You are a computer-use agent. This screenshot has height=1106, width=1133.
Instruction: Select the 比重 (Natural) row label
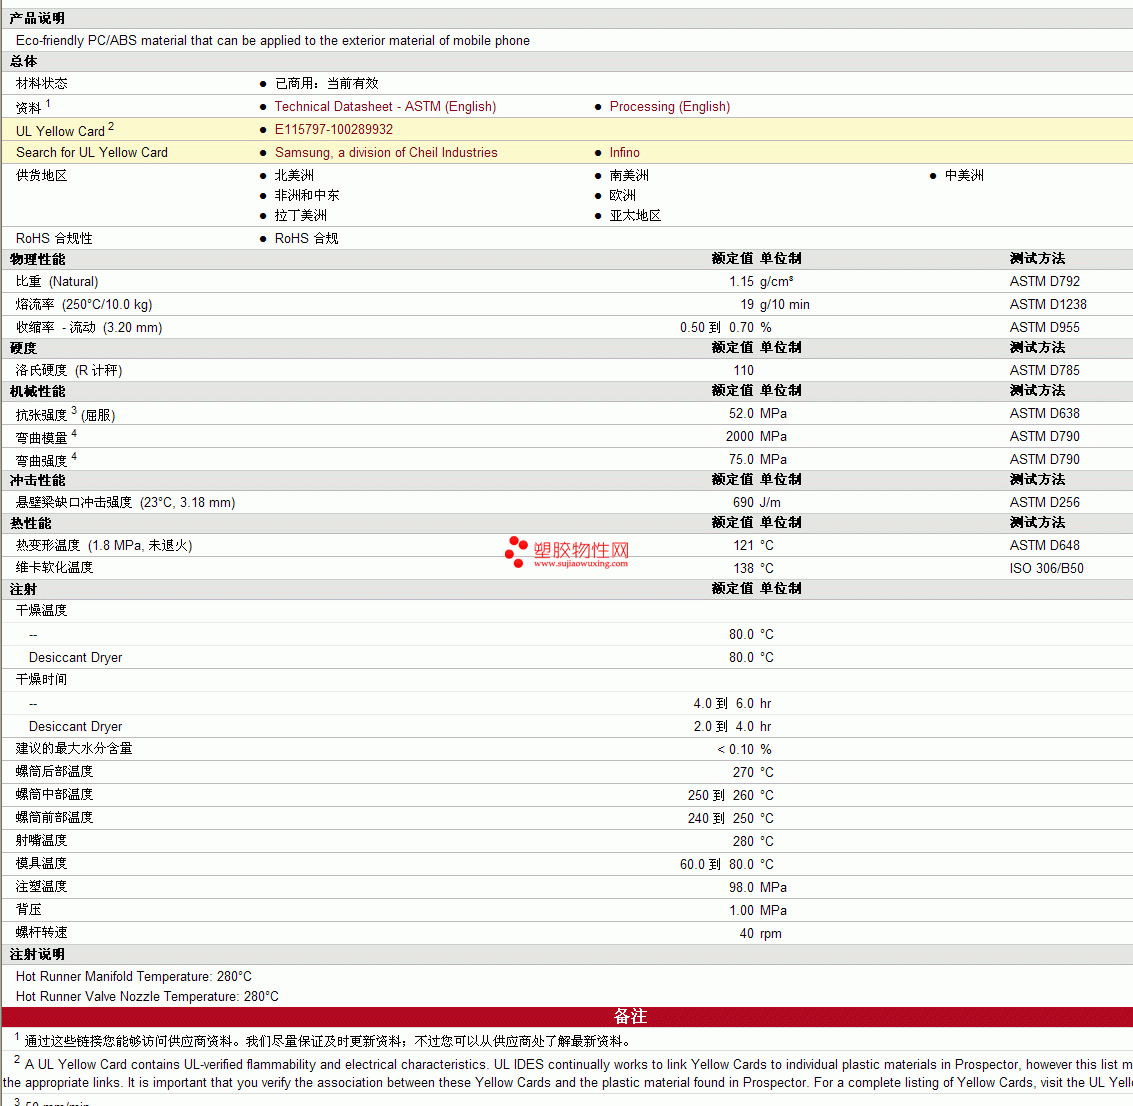[x=57, y=282]
